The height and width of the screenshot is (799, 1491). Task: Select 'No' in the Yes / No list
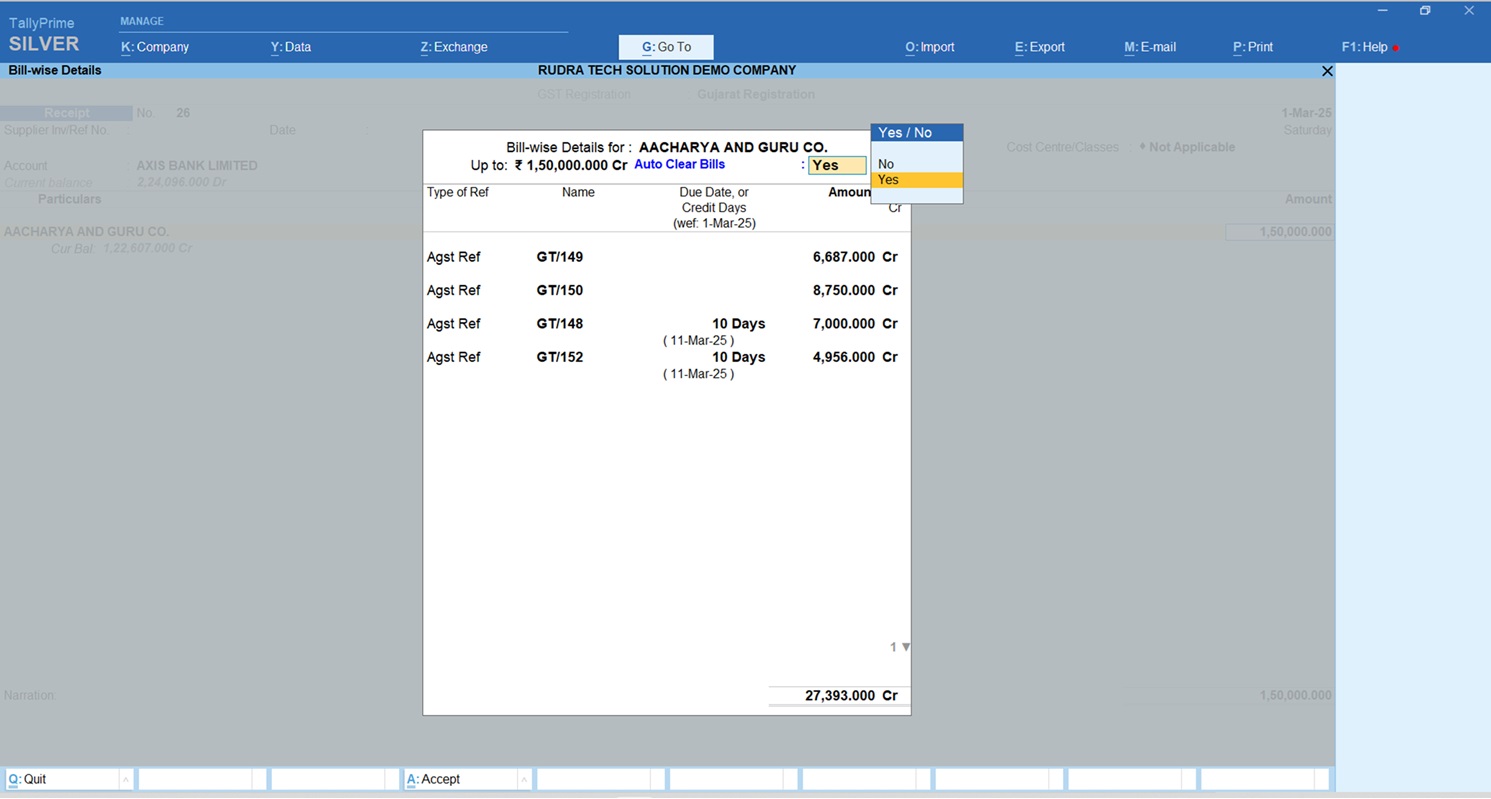886,164
